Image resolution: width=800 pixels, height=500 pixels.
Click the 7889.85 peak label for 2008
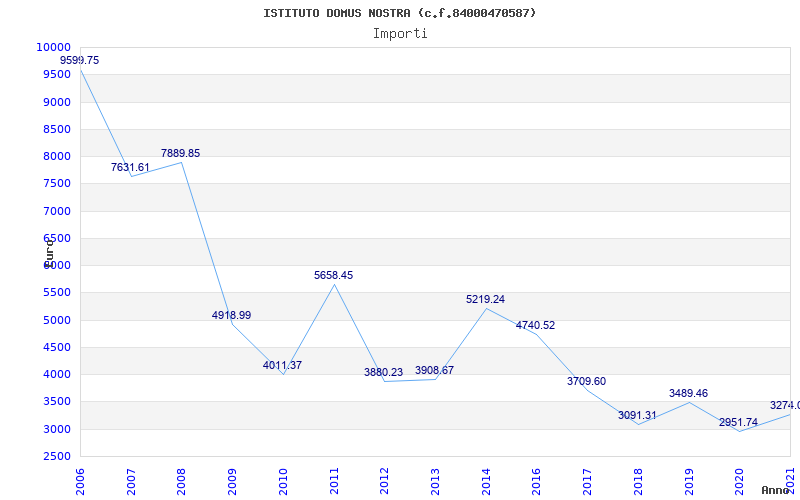coord(181,153)
